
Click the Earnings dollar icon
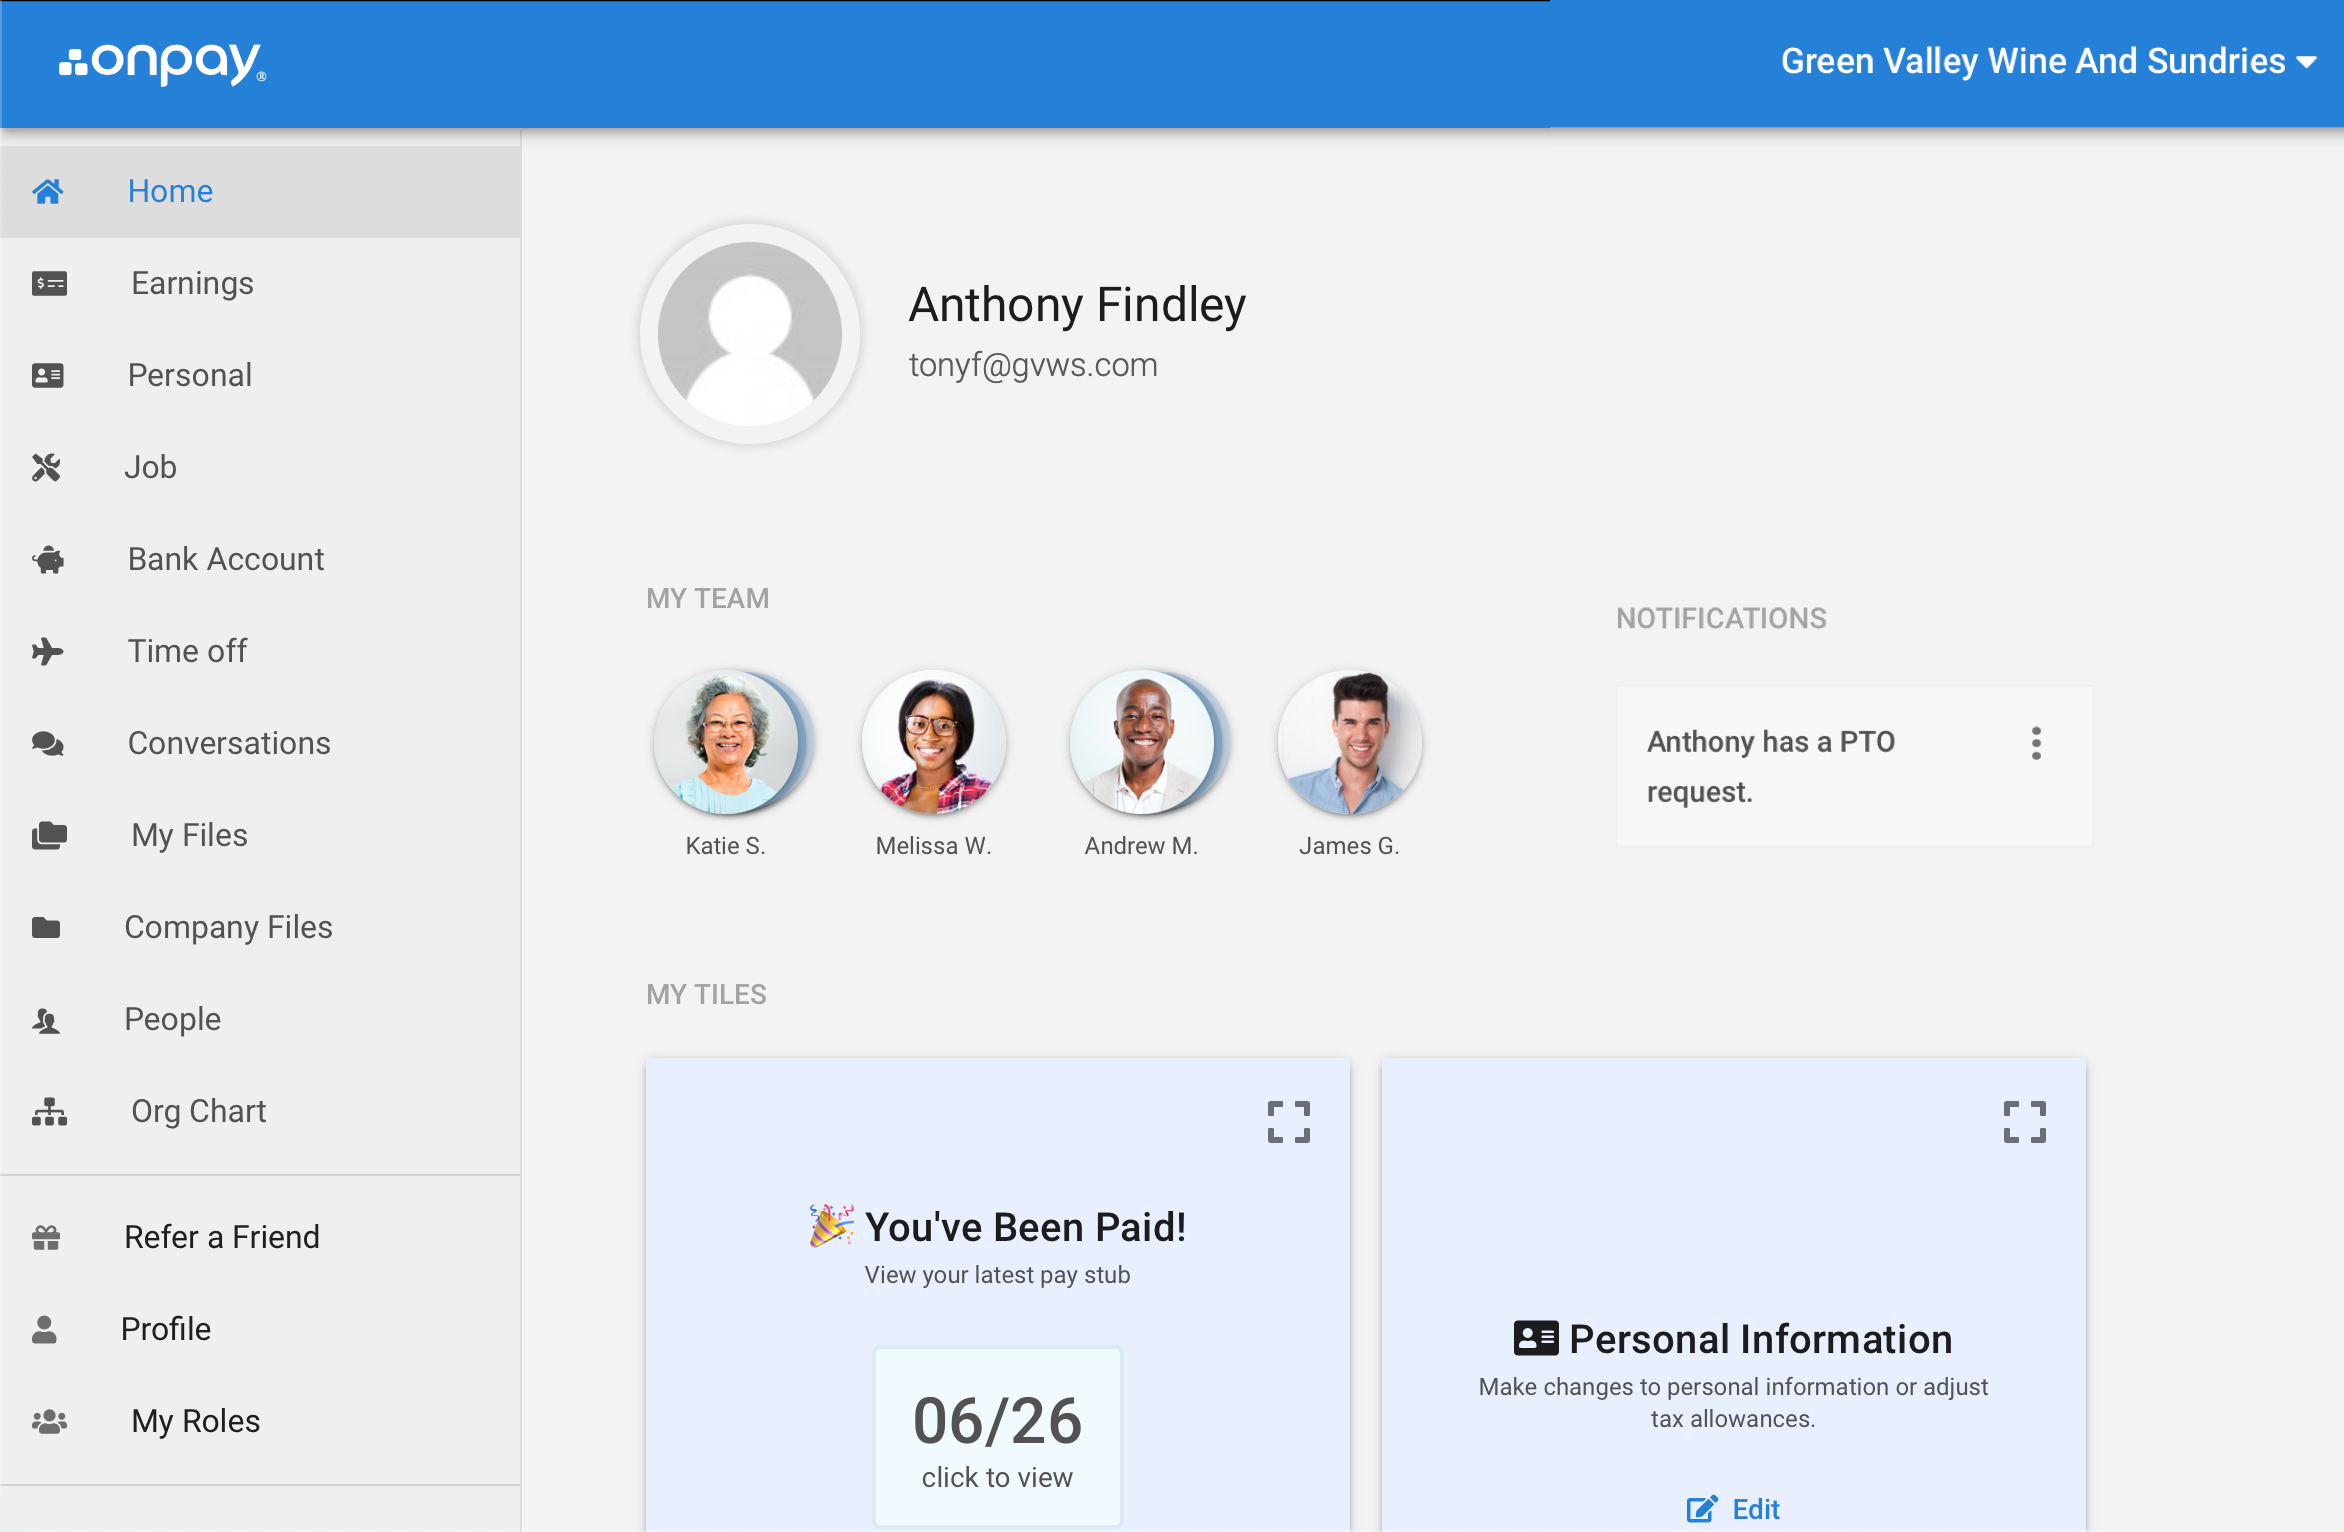click(x=48, y=283)
